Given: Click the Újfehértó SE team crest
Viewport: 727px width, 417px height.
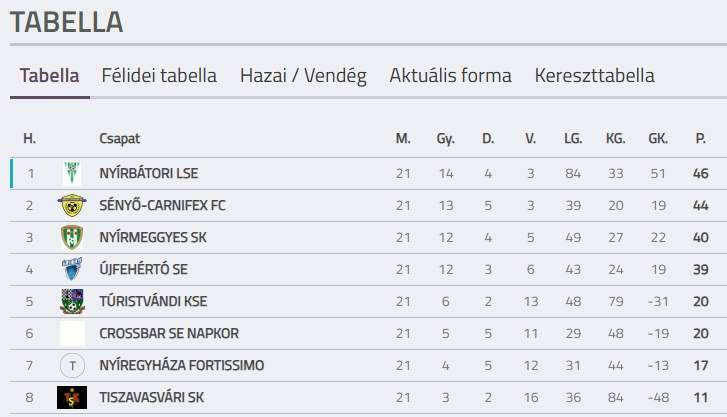Looking at the screenshot, I should pos(72,269).
